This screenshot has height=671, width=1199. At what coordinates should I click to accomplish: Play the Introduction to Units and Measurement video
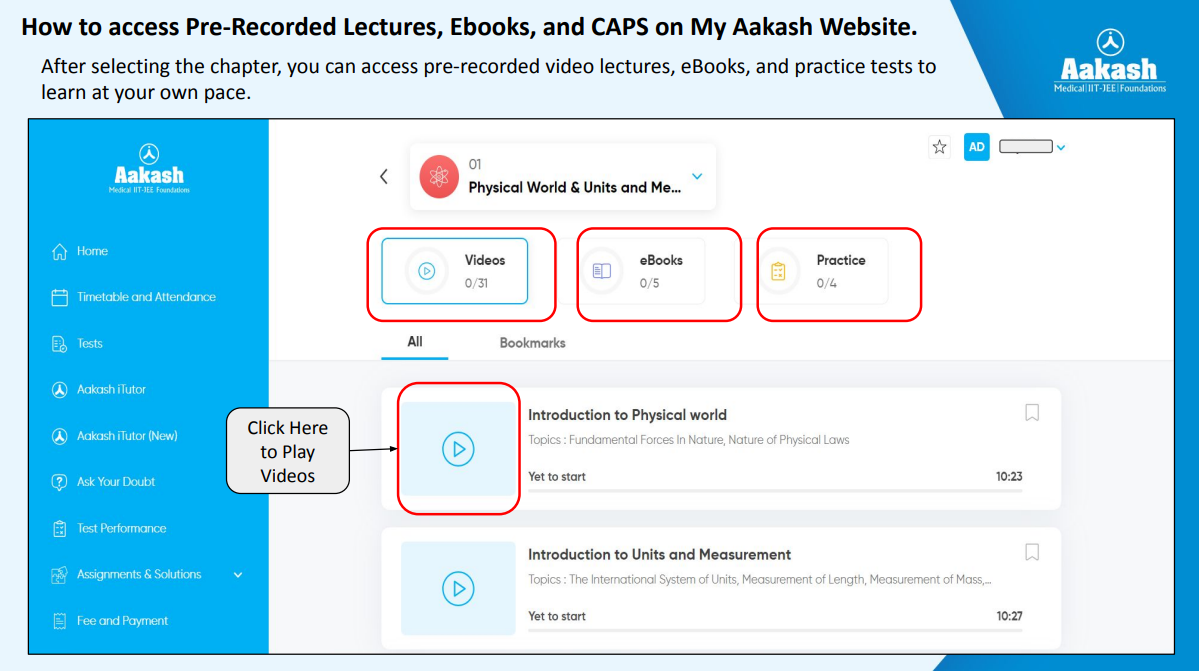tap(458, 588)
